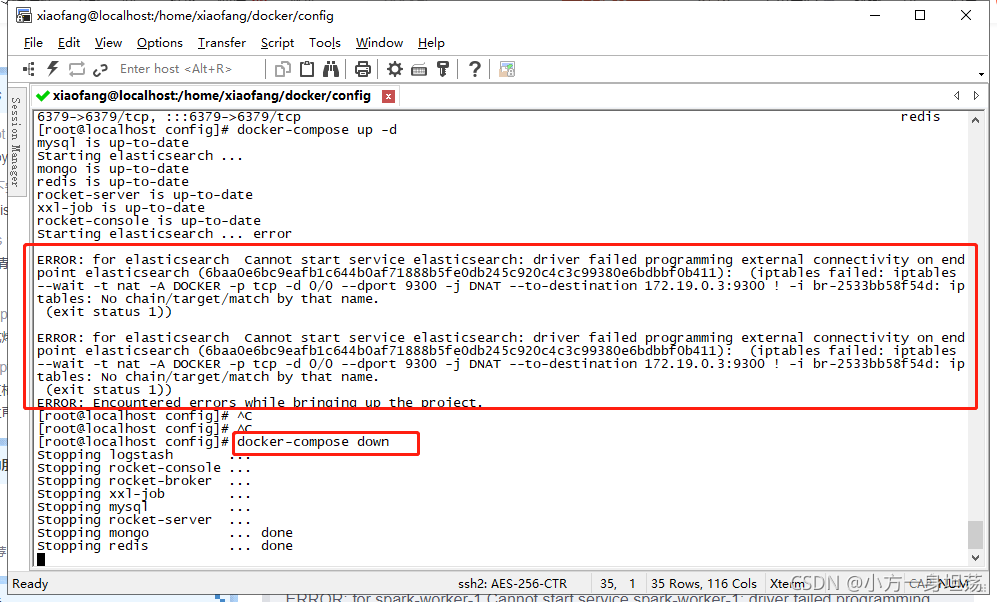Expand the vertical Session Manager side tab

point(17,141)
